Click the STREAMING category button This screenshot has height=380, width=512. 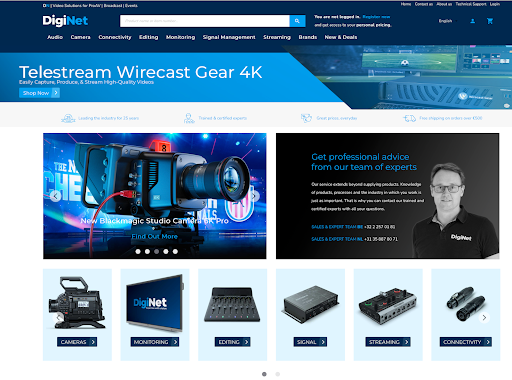388,342
